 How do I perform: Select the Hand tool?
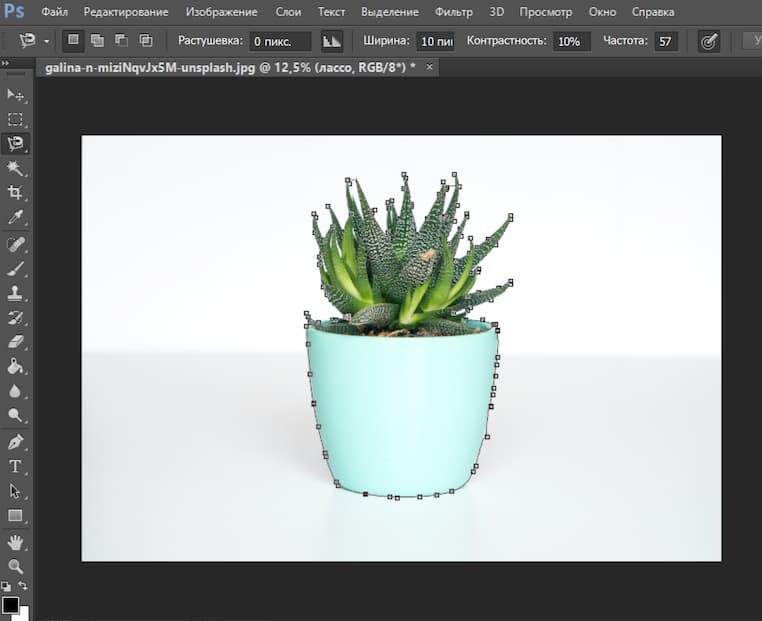coord(15,542)
